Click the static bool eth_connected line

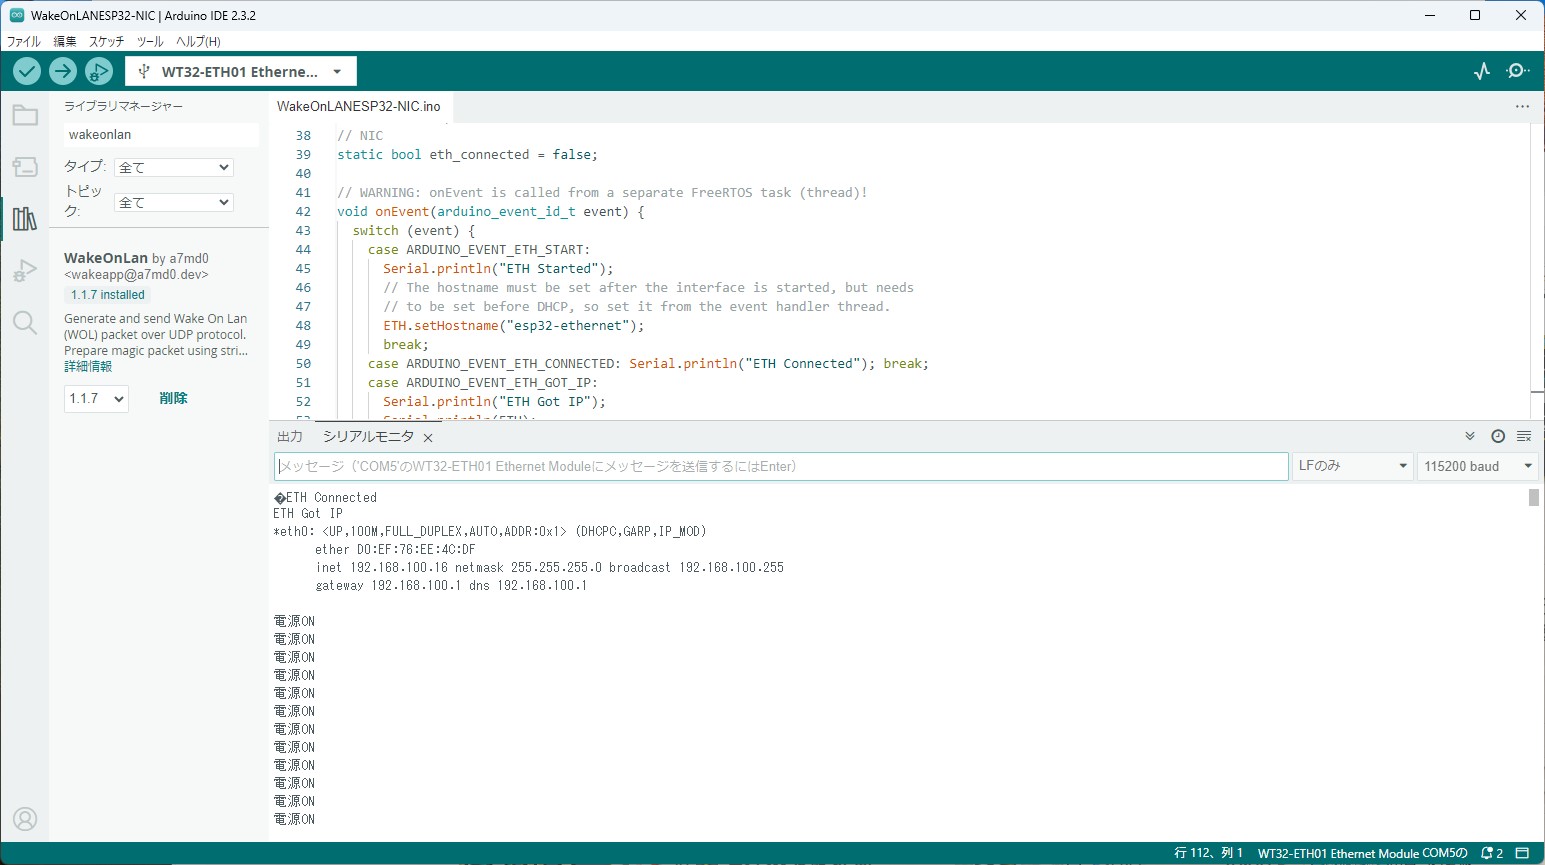tap(467, 155)
